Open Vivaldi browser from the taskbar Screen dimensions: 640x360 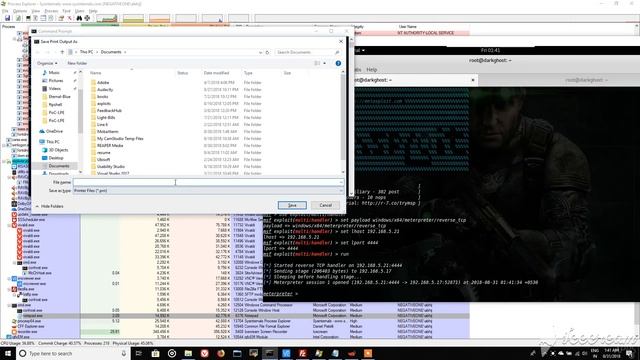tap(204, 353)
